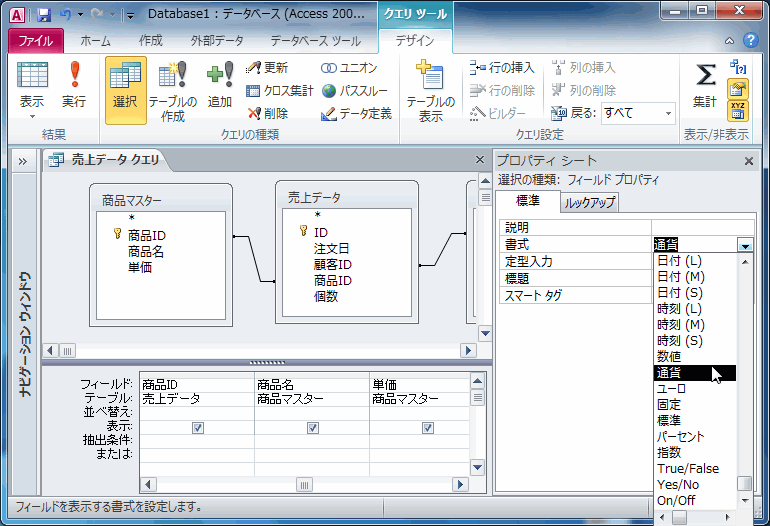Click the format list vertical scrollbar thumb
The height and width of the screenshot is (526, 770).
[744, 484]
